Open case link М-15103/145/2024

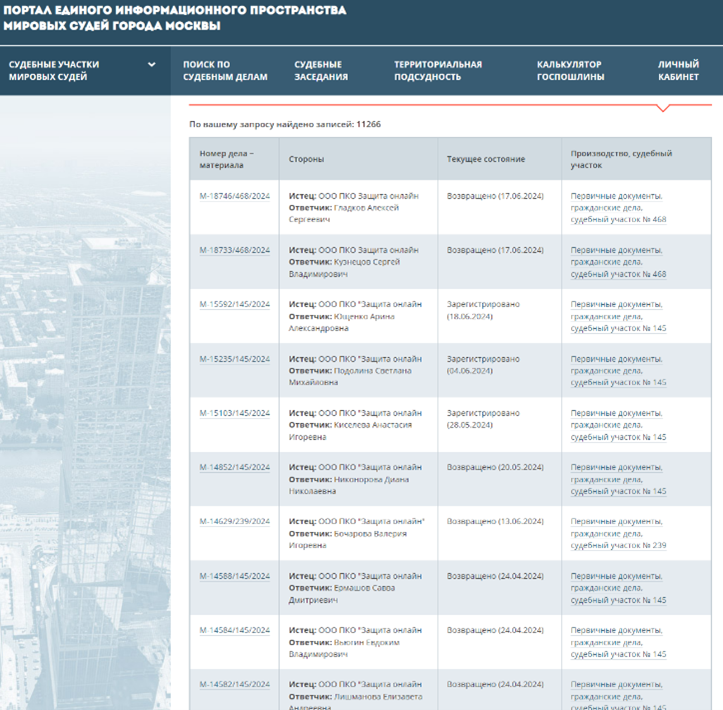point(235,413)
